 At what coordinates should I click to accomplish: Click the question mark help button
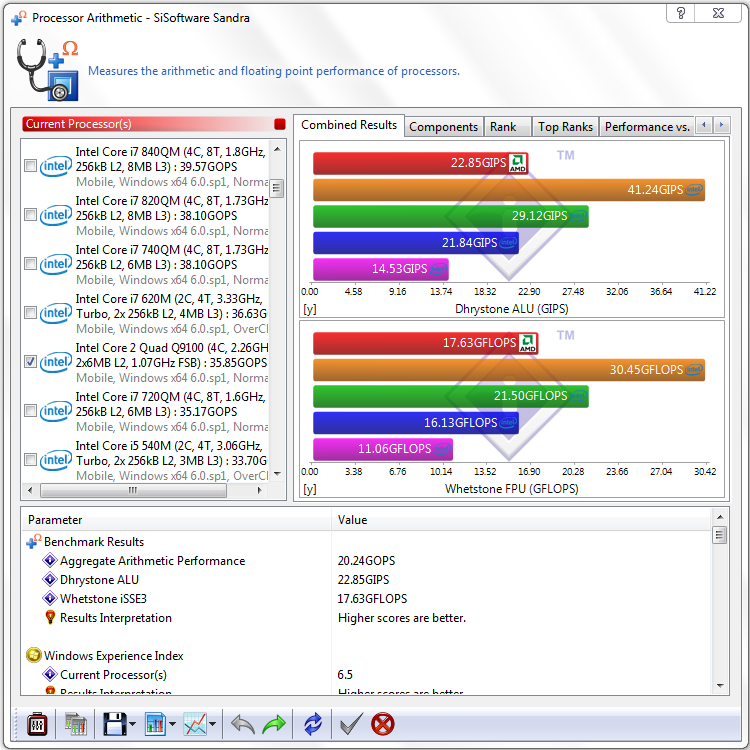click(681, 13)
